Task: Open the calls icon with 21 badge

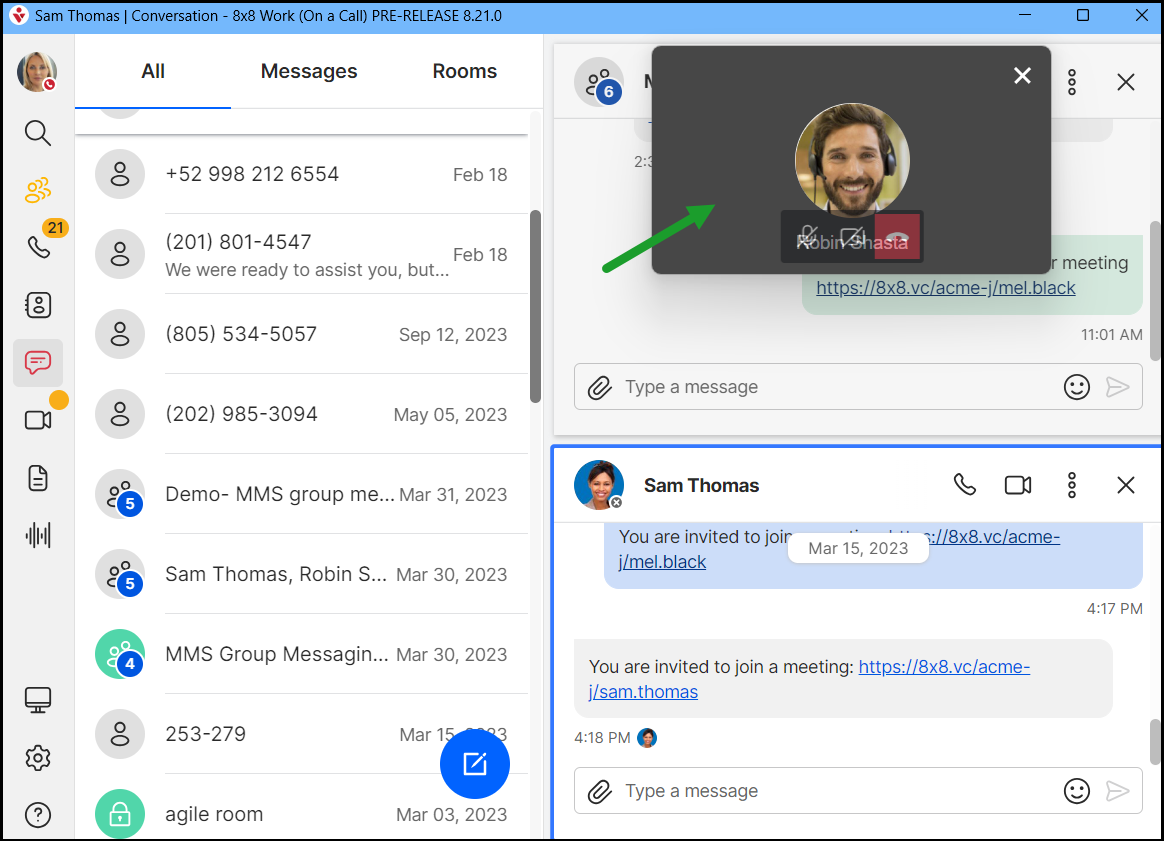Action: (x=39, y=246)
